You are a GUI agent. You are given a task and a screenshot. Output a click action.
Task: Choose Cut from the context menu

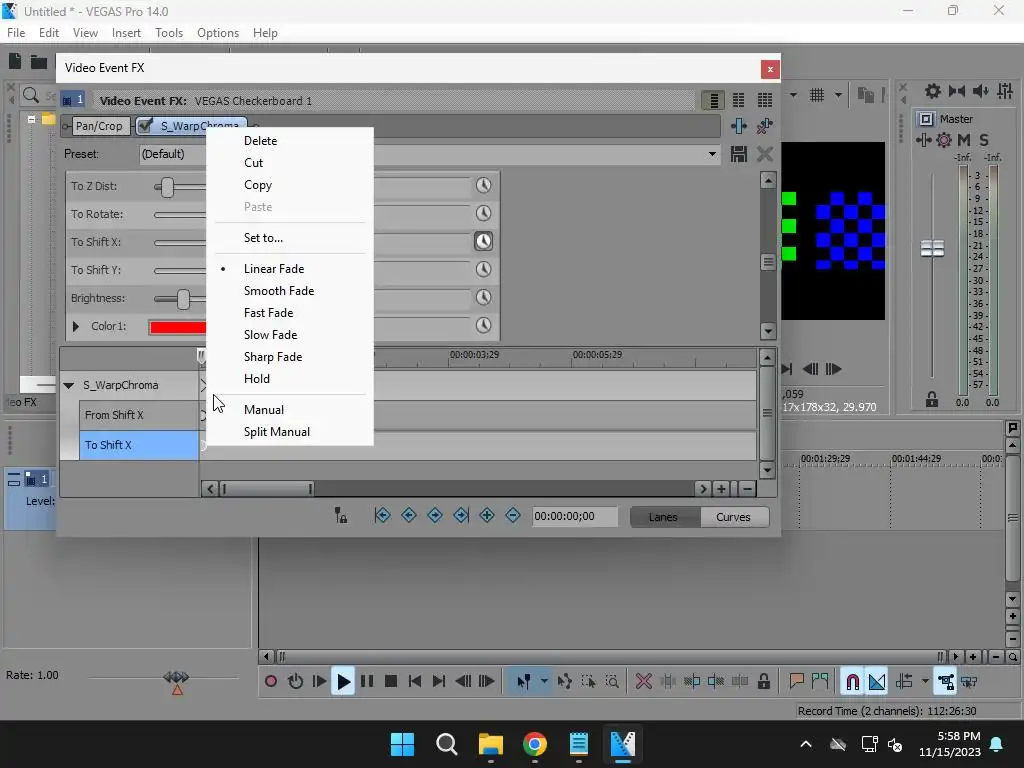253,163
